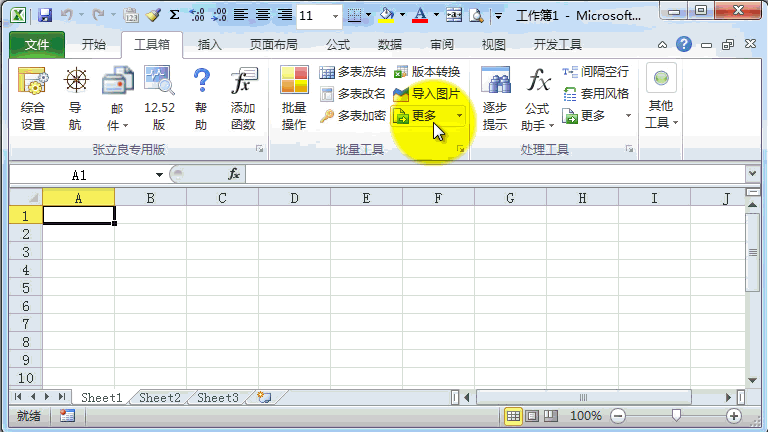Switch to Normal view in status bar
The image size is (768, 432).
click(x=513, y=416)
